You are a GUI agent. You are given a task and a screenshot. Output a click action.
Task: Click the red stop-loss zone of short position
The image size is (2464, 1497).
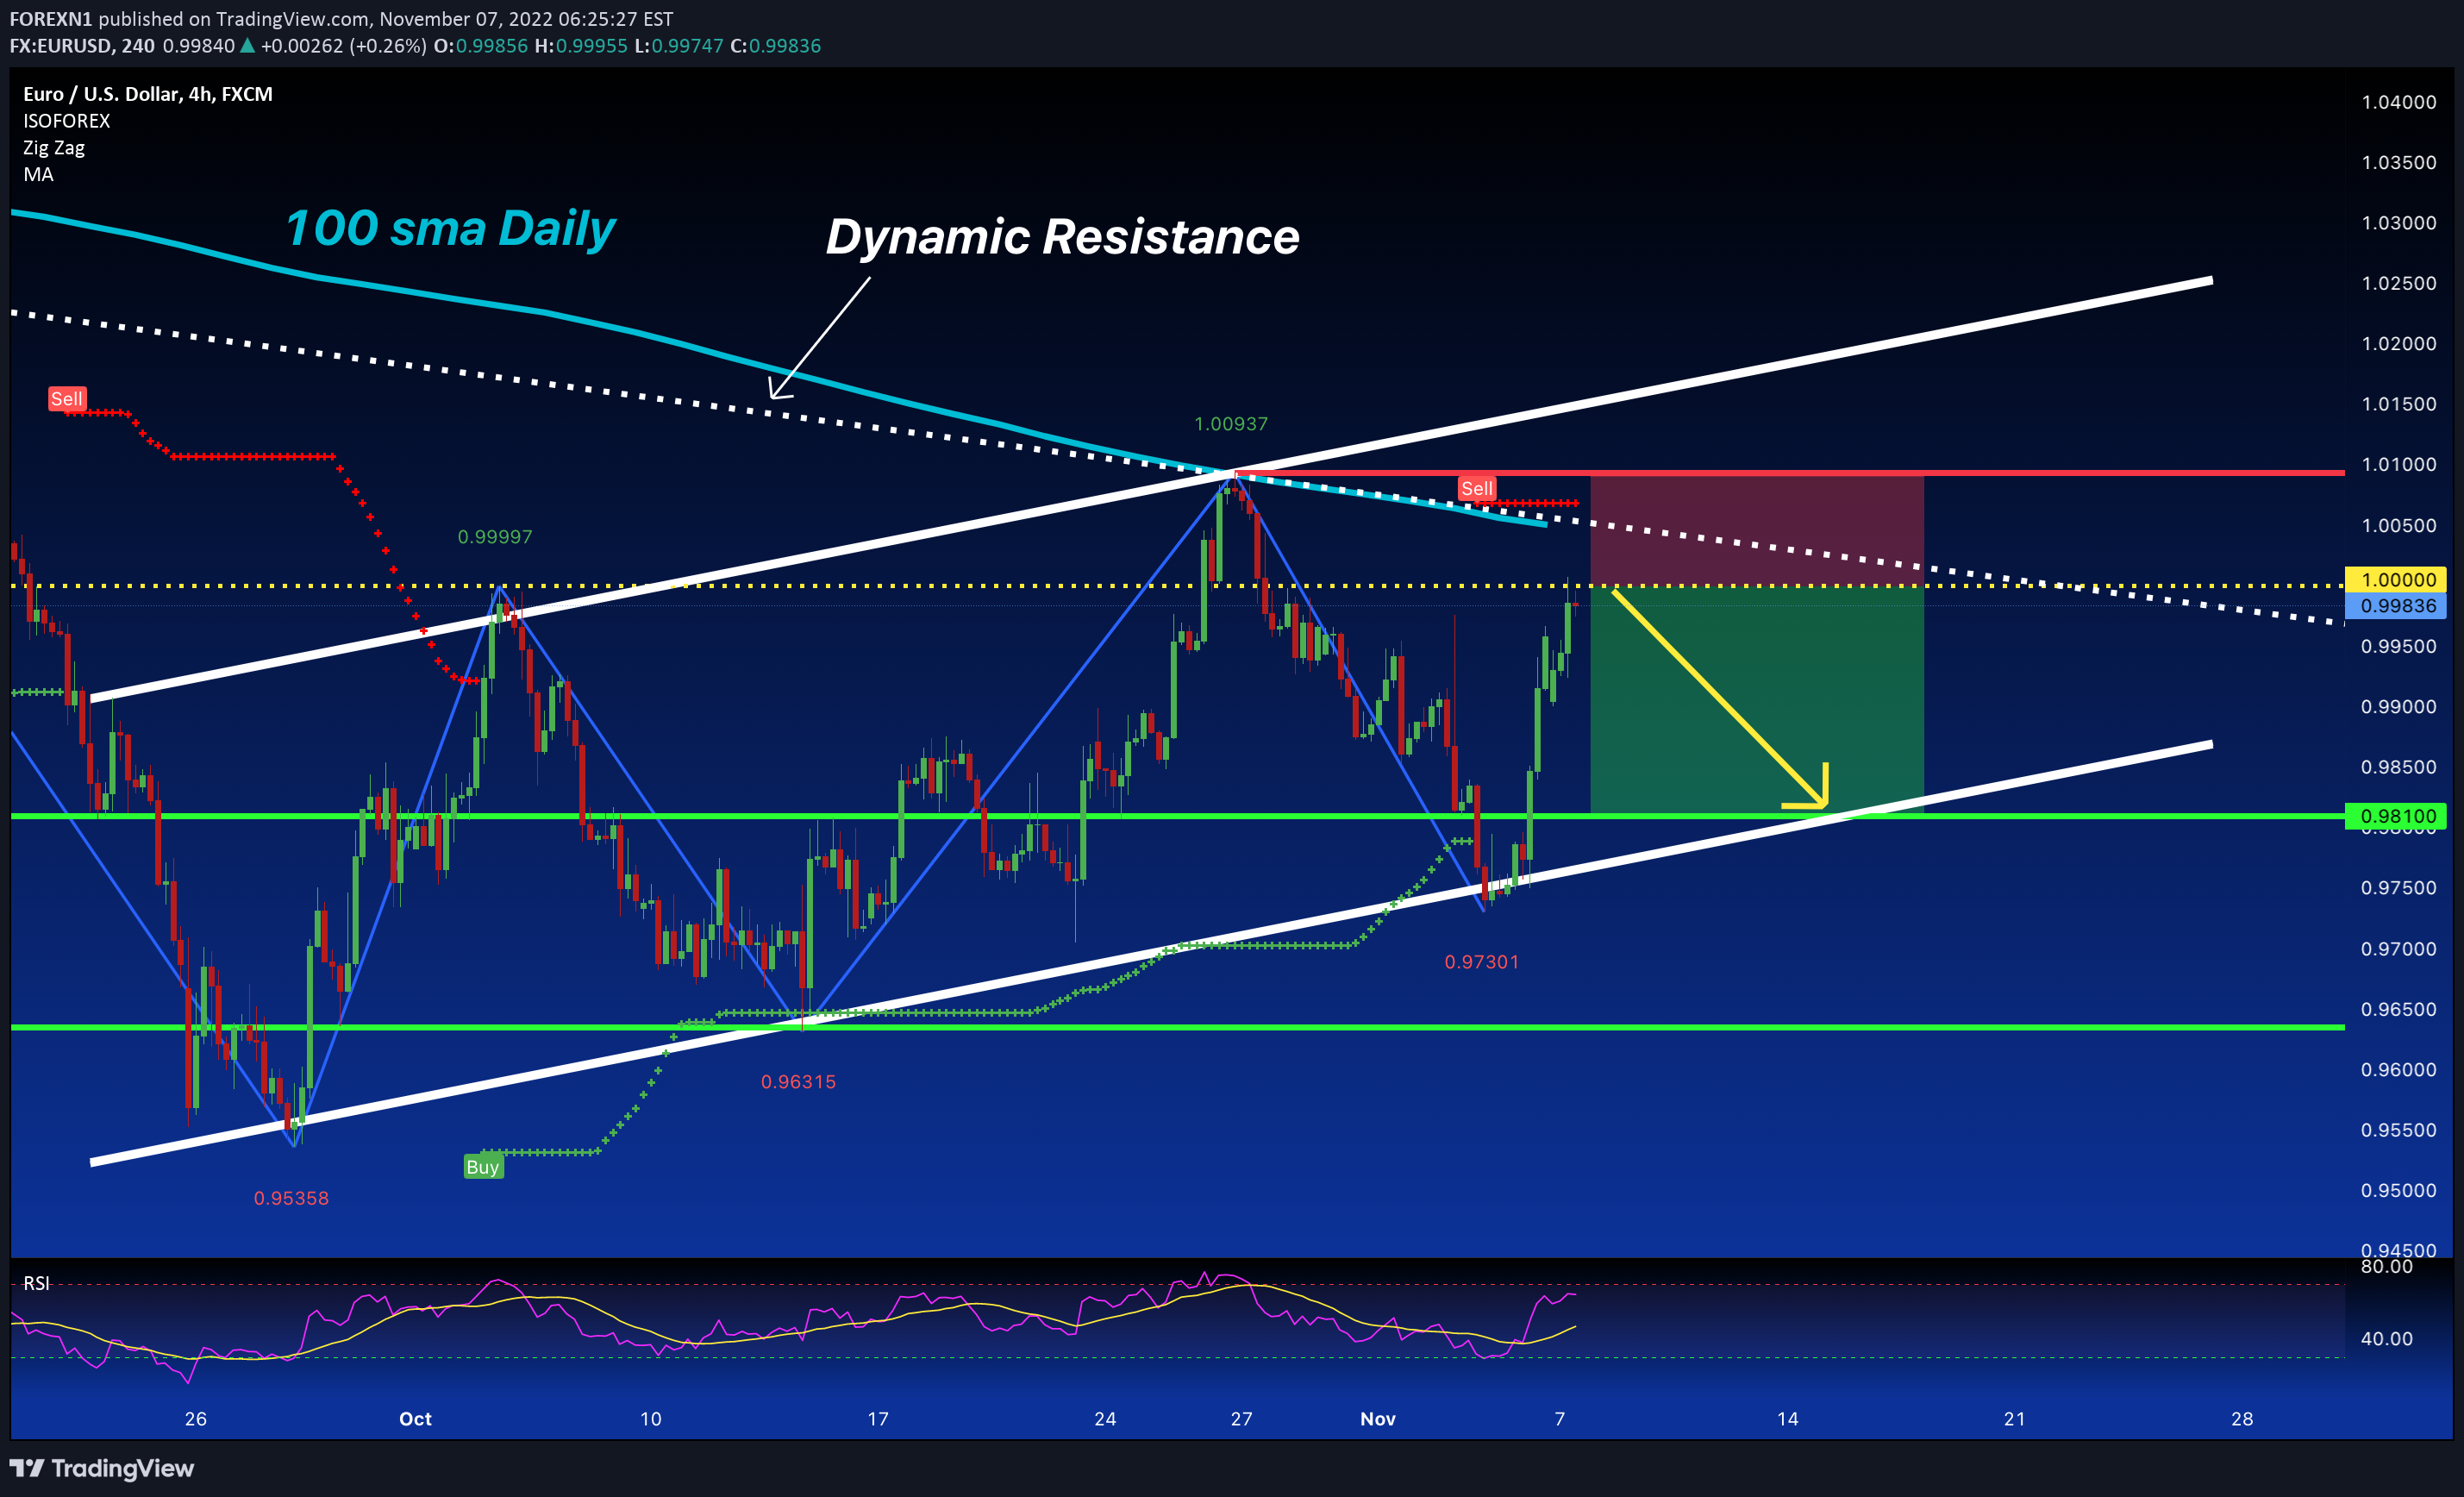tap(1757, 531)
